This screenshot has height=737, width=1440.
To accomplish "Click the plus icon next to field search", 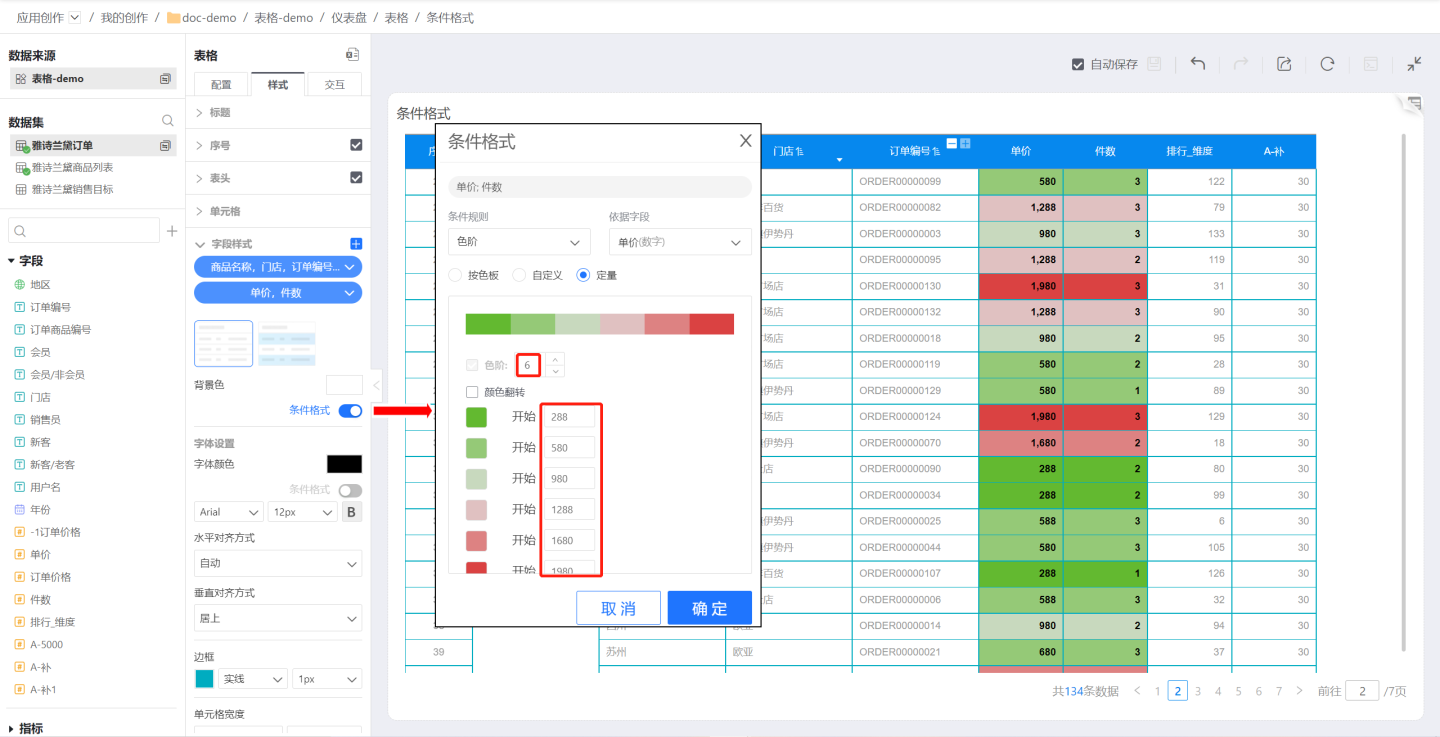I will point(172,231).
